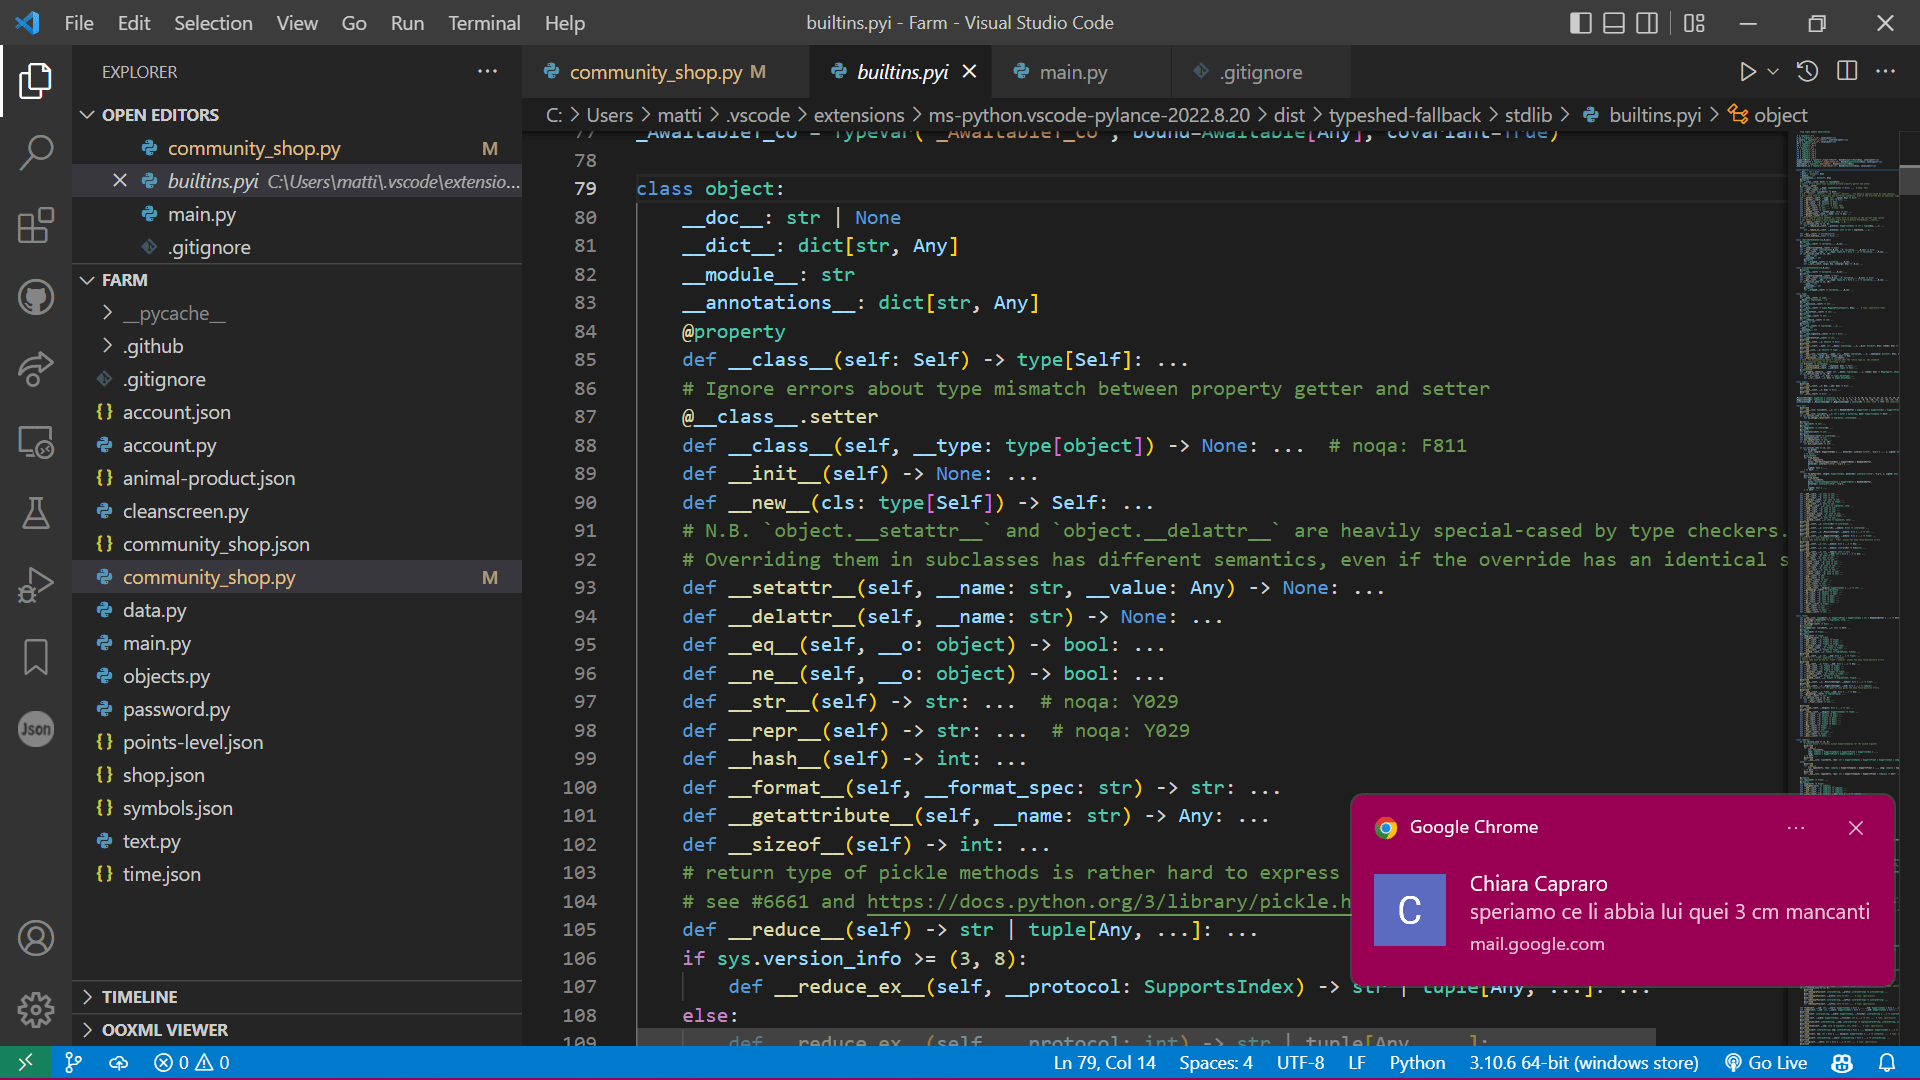Open the GitHub view in activity bar
The image size is (1920, 1080).
pos(36,297)
